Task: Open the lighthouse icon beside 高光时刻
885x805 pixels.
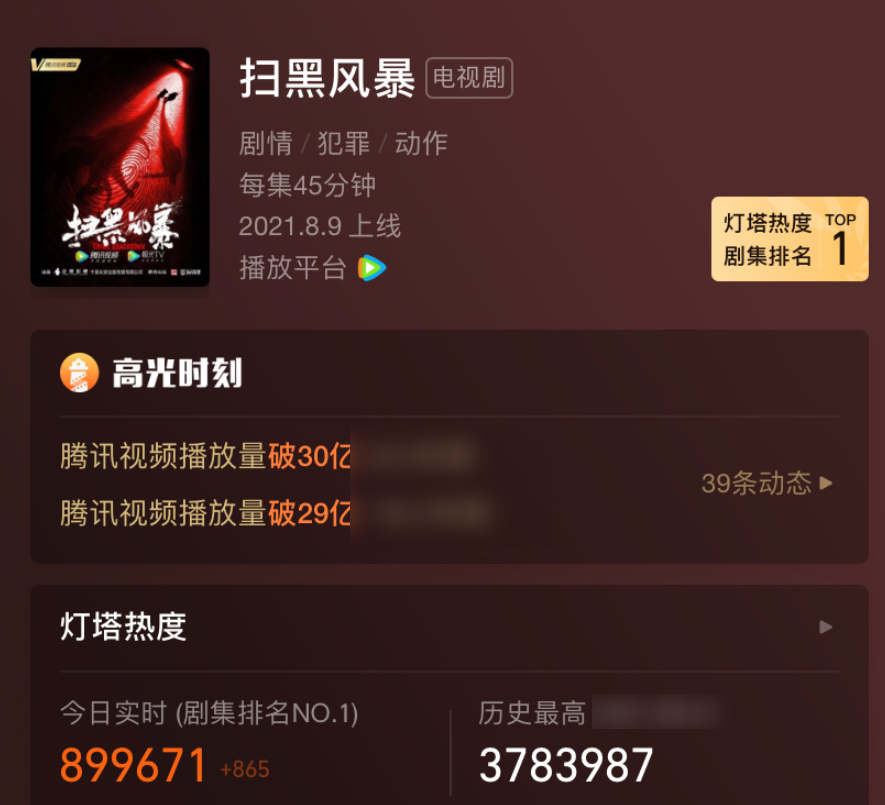Action: coord(80,373)
